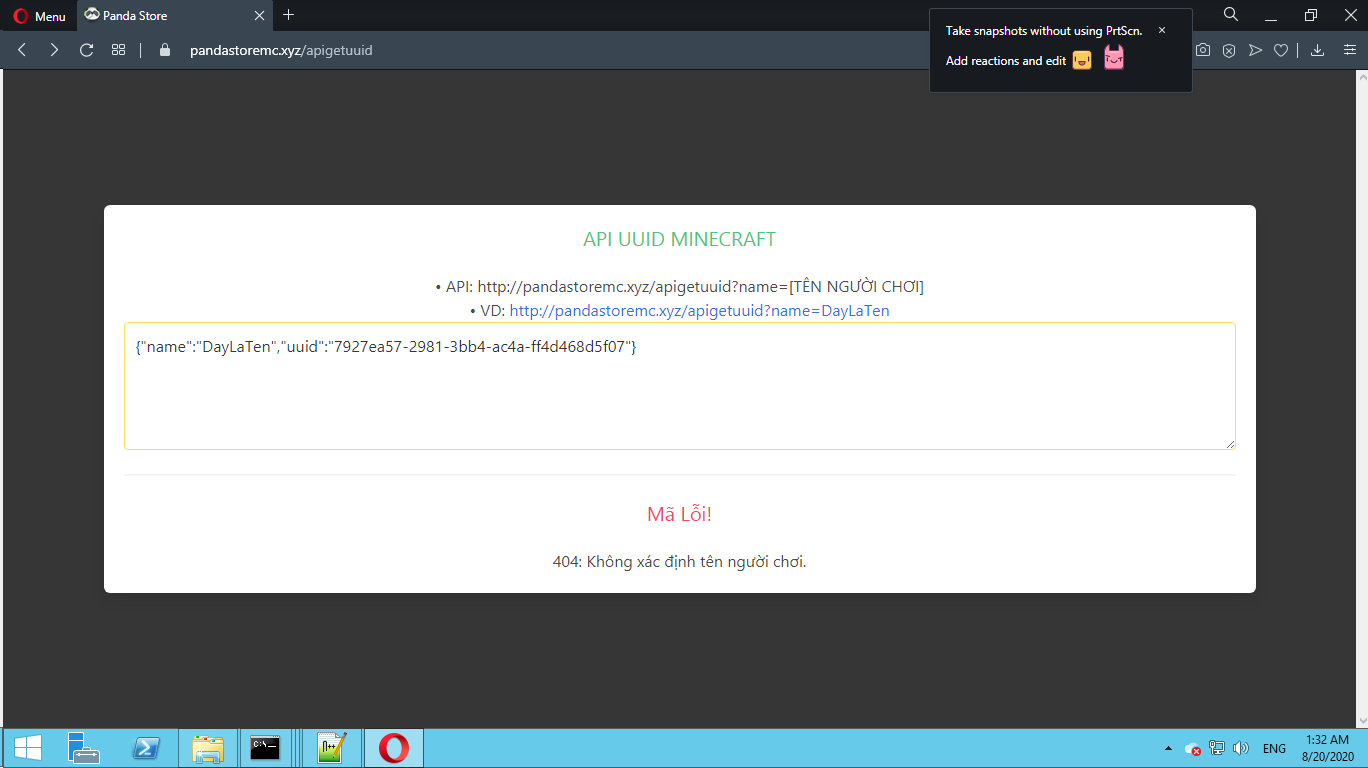
Task: Click the 'Mã Lỗi!' error heading
Action: [680, 514]
